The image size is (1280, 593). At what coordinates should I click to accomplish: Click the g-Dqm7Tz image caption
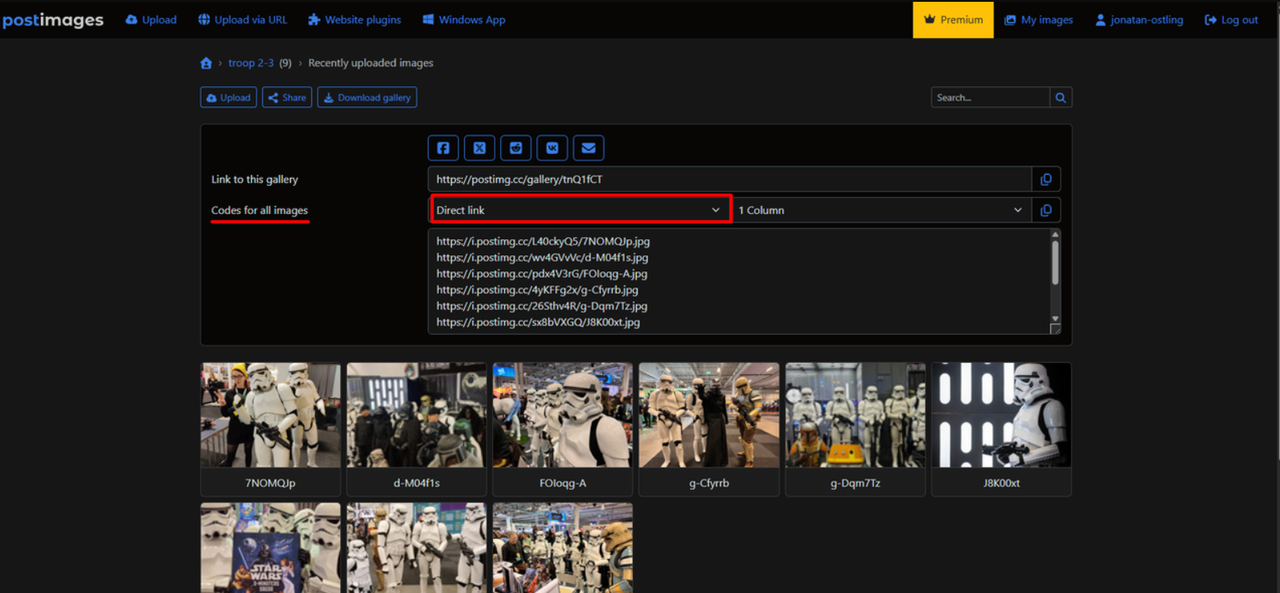tap(855, 483)
